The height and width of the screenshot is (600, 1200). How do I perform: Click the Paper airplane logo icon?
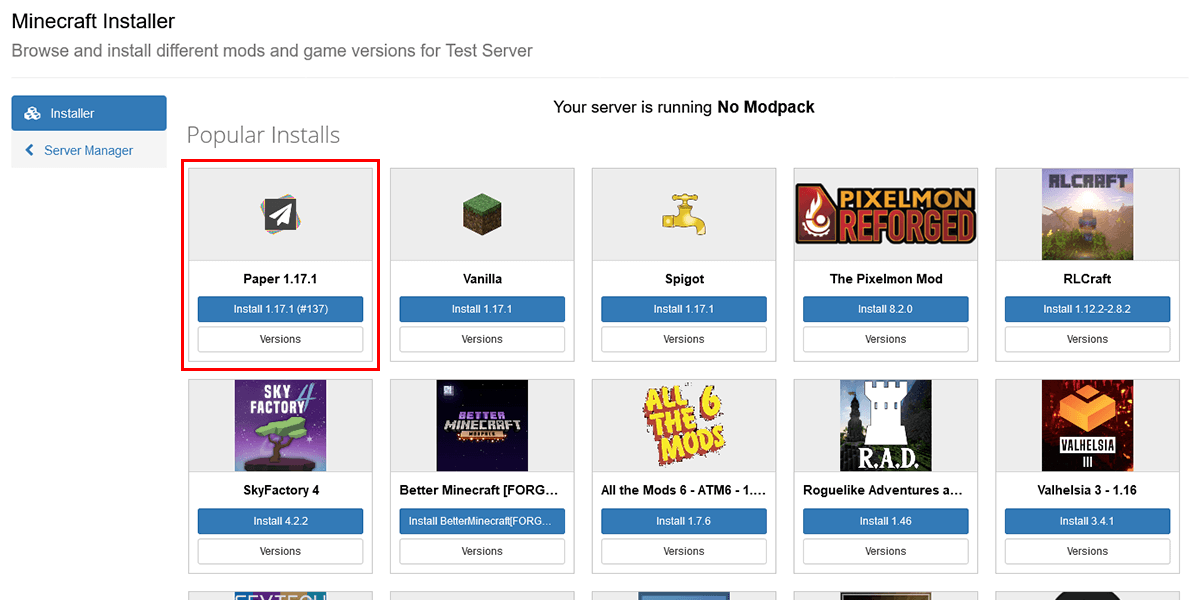(x=280, y=214)
